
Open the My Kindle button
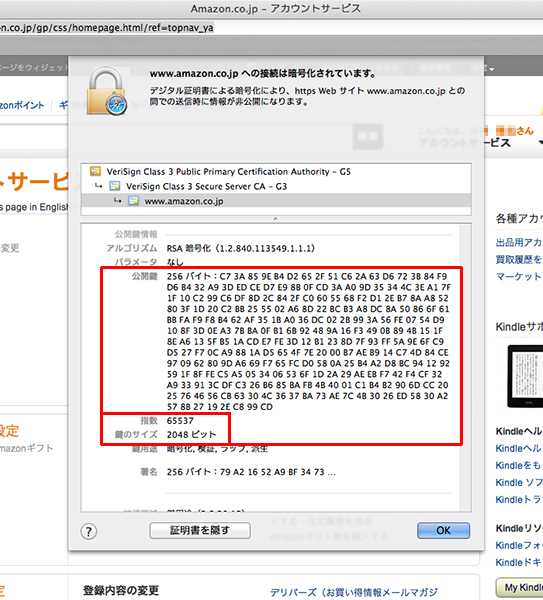(x=520, y=587)
